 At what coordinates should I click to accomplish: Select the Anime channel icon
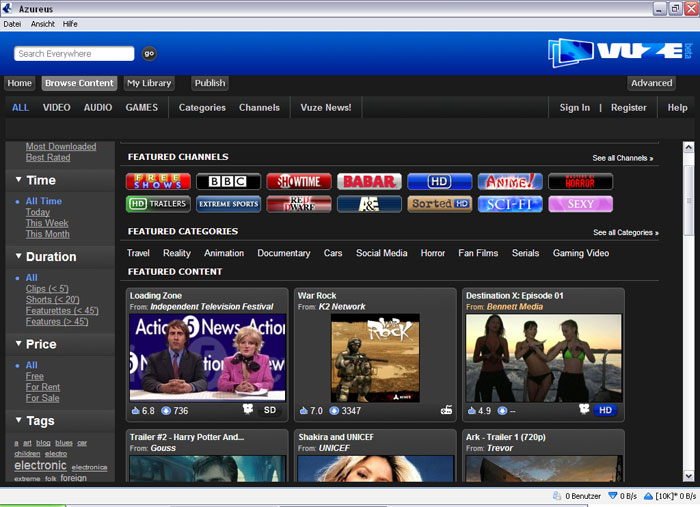tap(510, 181)
